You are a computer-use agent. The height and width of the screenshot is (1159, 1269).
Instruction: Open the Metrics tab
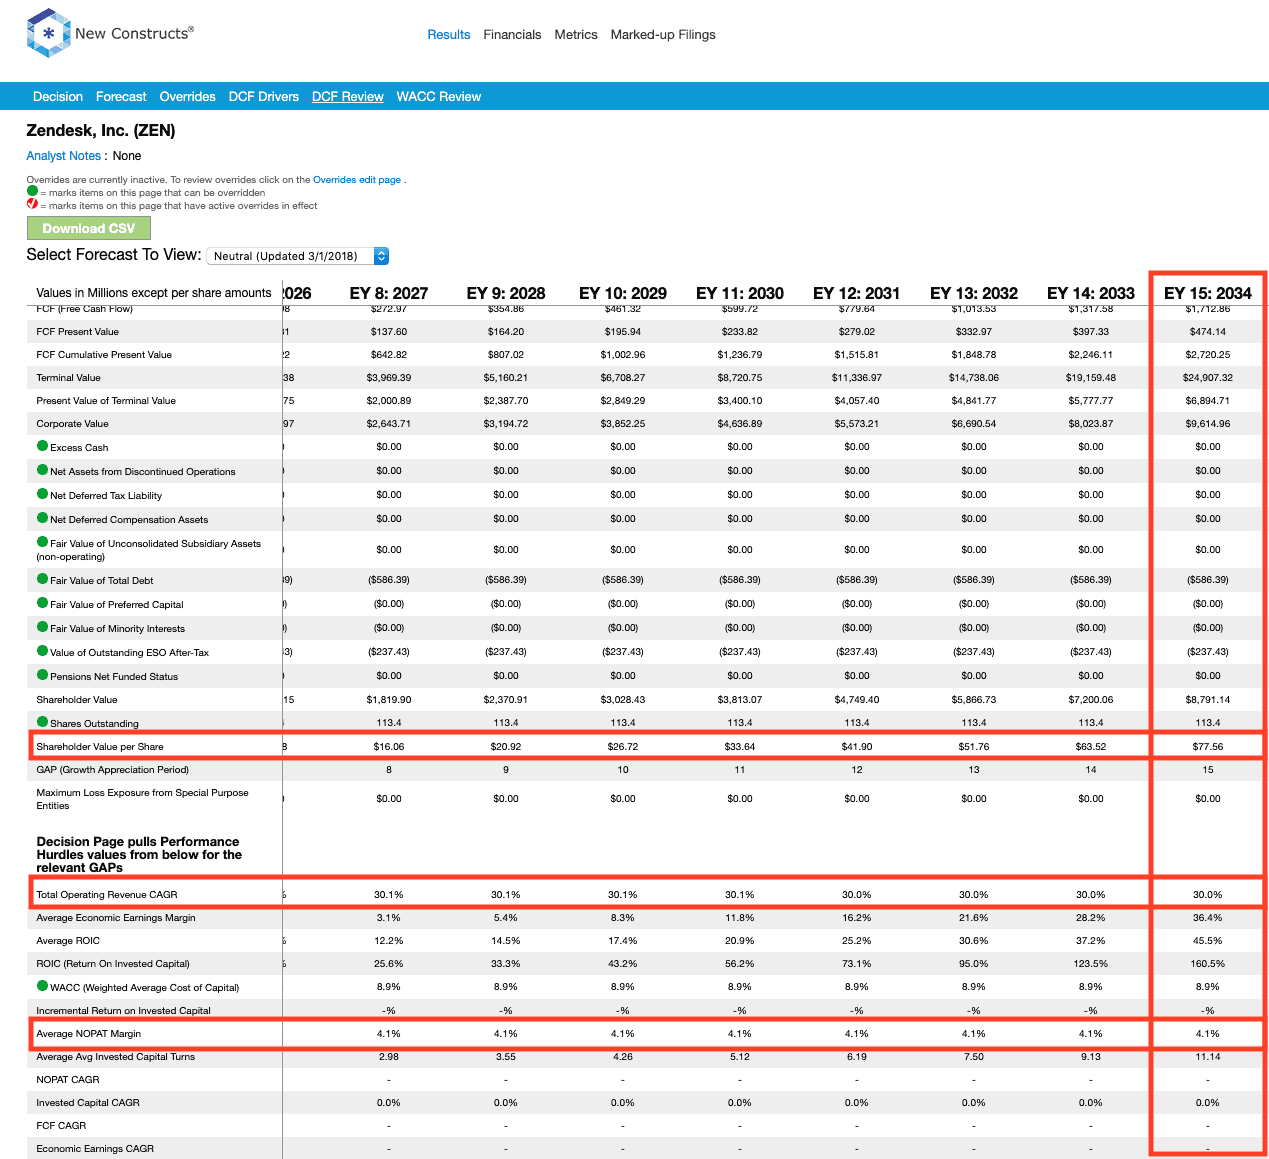coord(576,34)
